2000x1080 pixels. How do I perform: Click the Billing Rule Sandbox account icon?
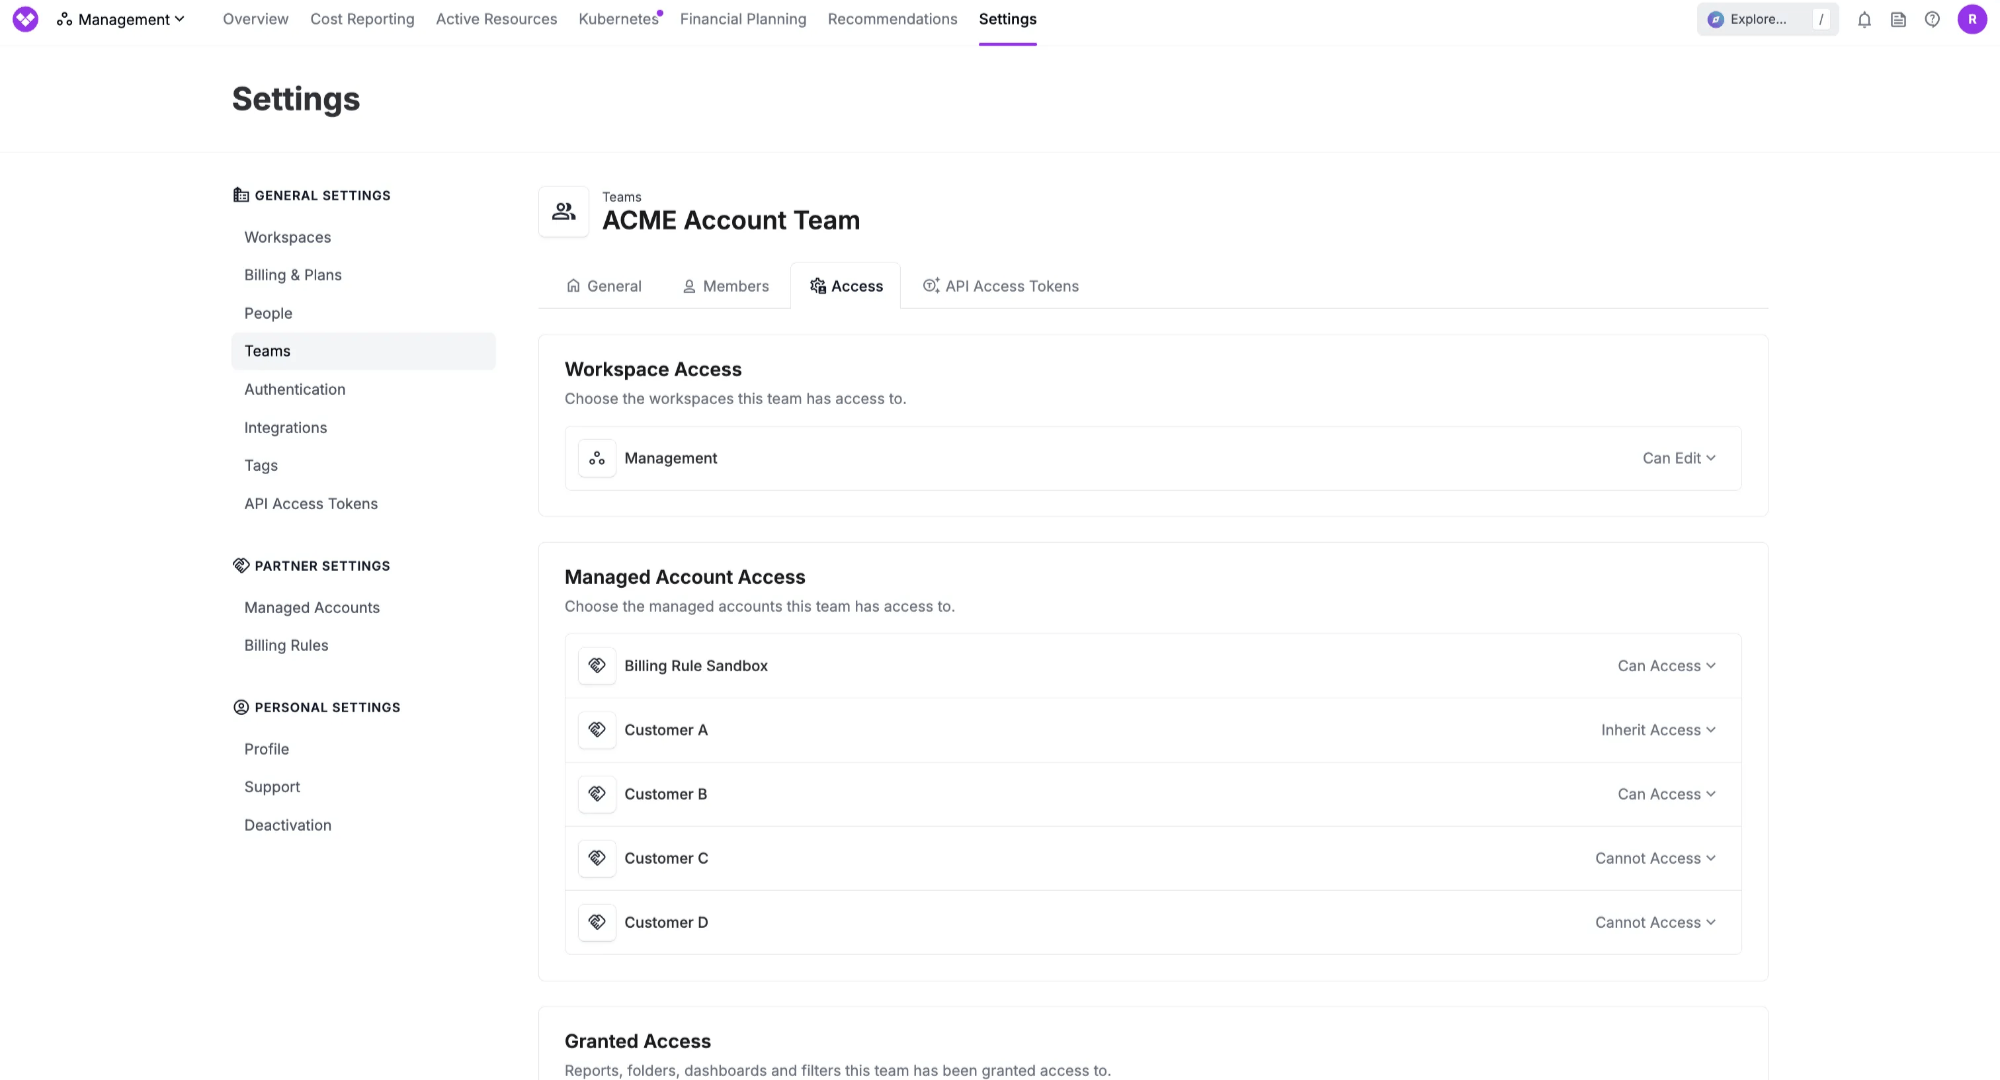tap(597, 666)
